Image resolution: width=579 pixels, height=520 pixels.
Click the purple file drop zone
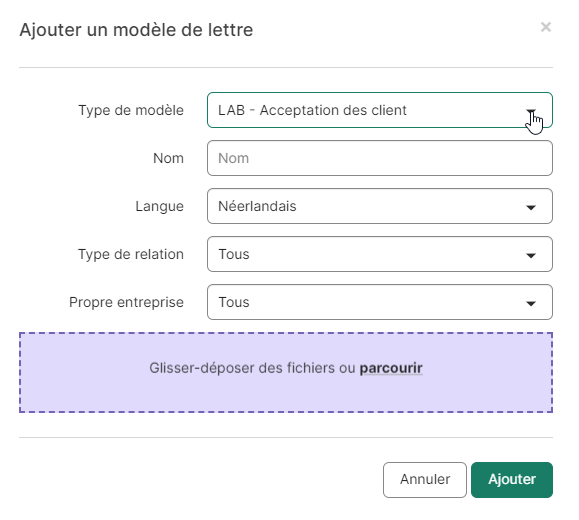pos(286,372)
